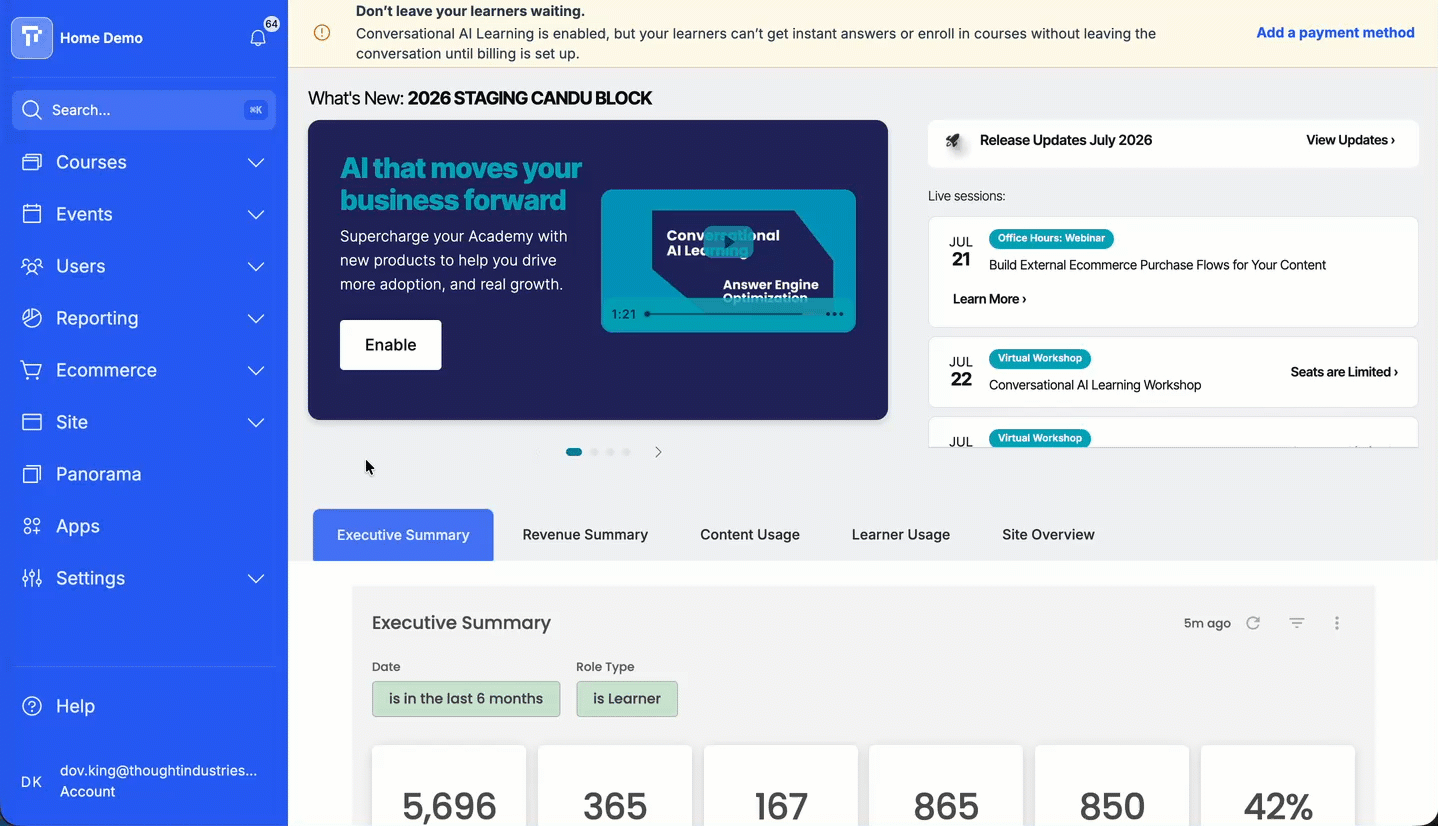Go to the next carousel slide arrow
Screen dimensions: 1438x826
[x=658, y=452]
